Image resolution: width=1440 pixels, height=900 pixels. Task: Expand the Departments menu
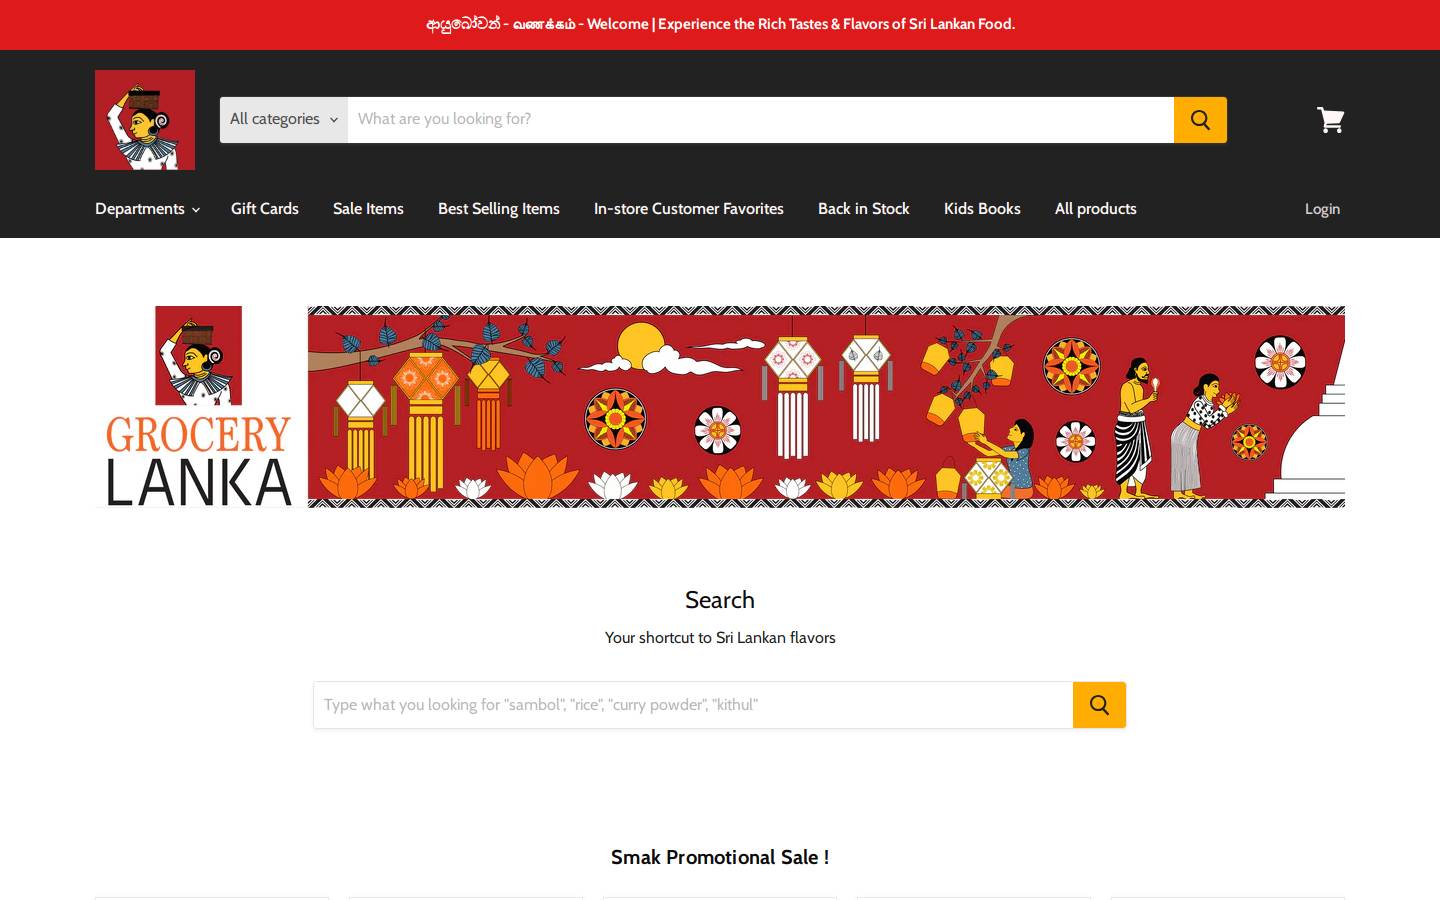[147, 209]
